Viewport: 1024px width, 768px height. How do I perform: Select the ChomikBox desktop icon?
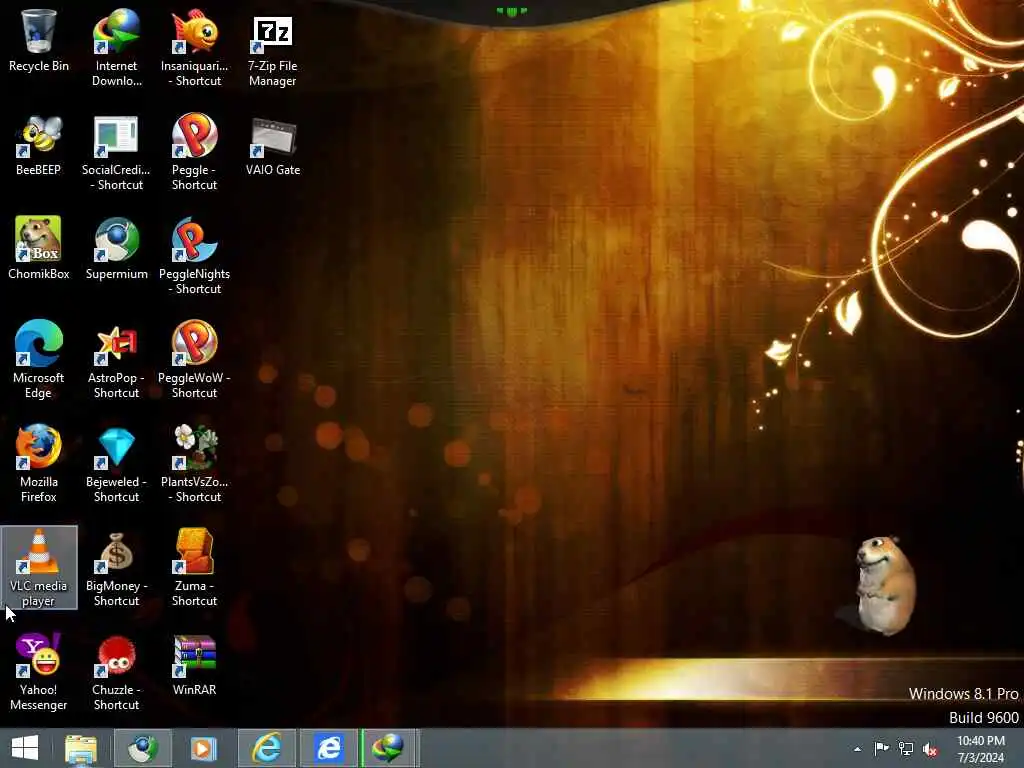39,248
